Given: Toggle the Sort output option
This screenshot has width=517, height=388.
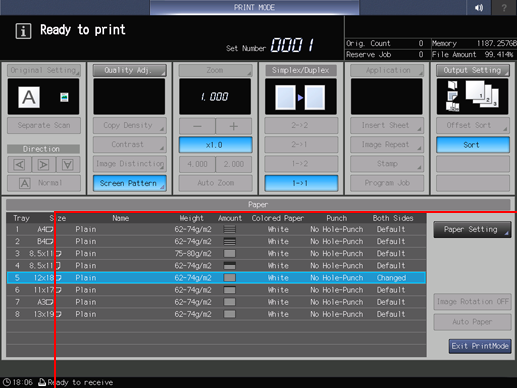Looking at the screenshot, I should 473,145.
